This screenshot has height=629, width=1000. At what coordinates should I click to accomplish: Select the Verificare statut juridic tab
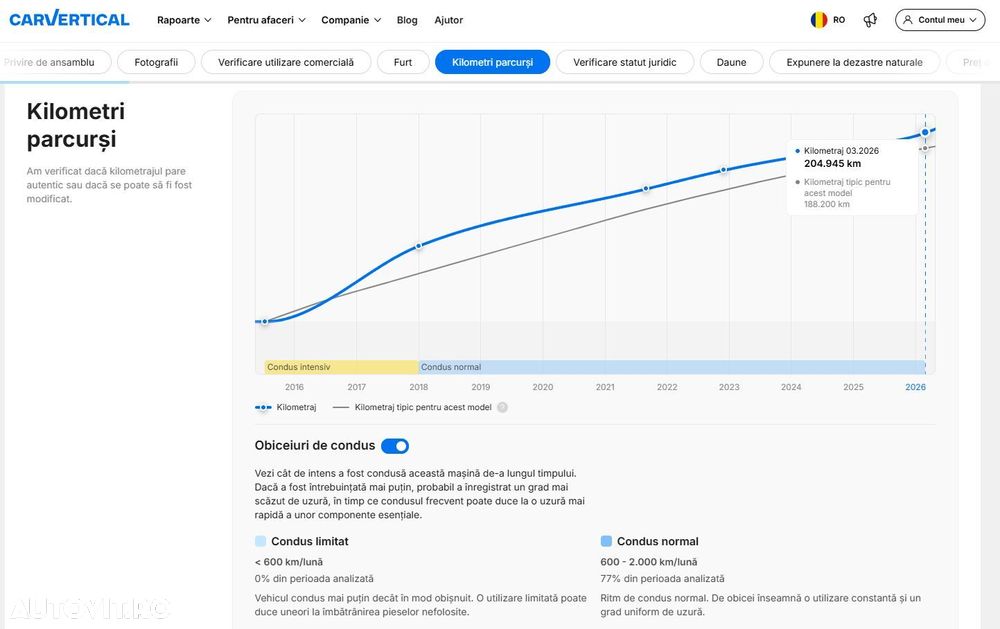coord(625,62)
